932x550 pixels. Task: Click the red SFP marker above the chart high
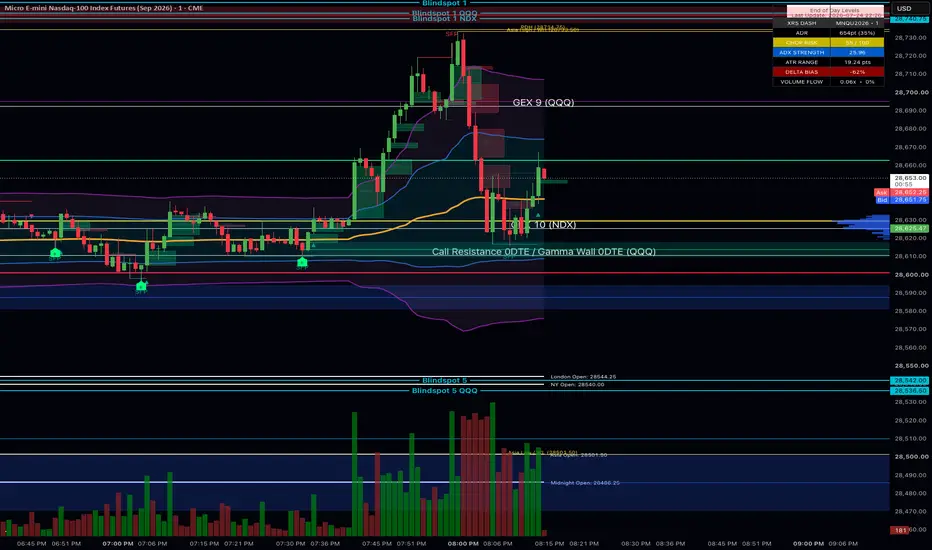(451, 34)
